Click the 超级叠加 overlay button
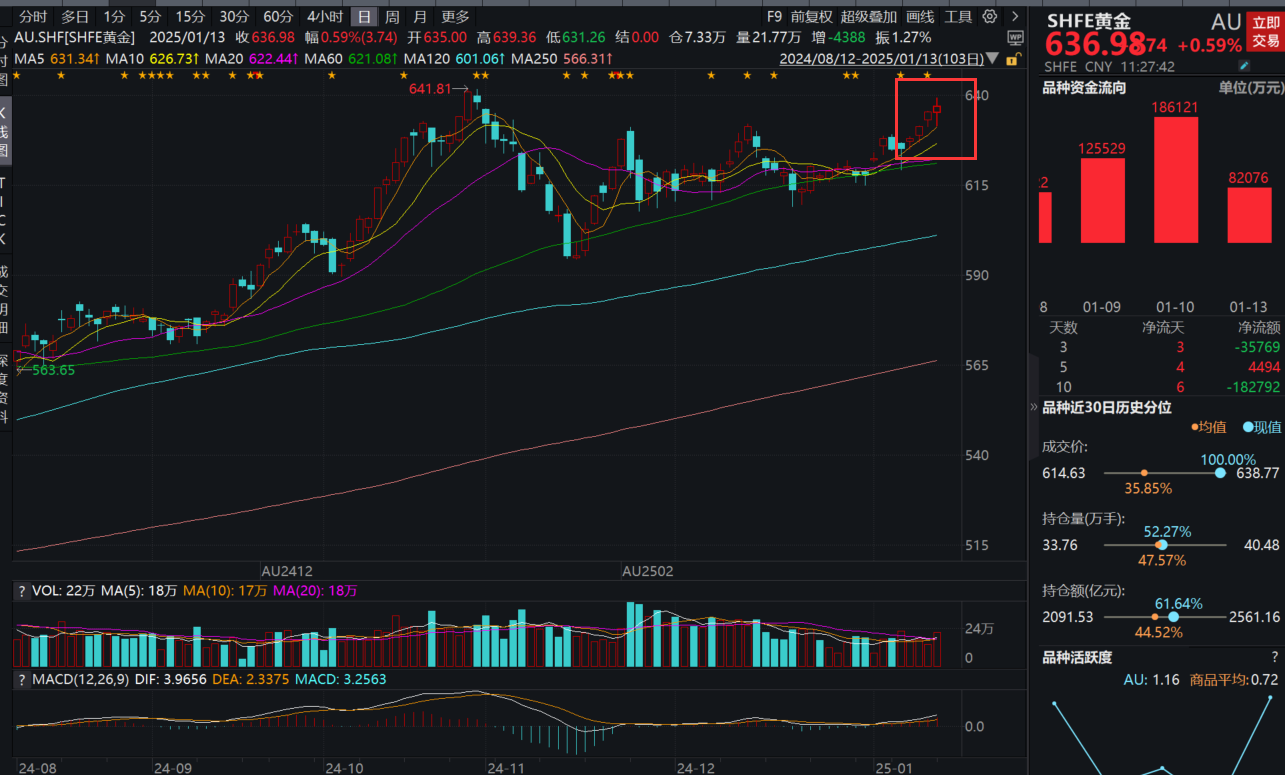This screenshot has width=1285, height=775. point(869,16)
